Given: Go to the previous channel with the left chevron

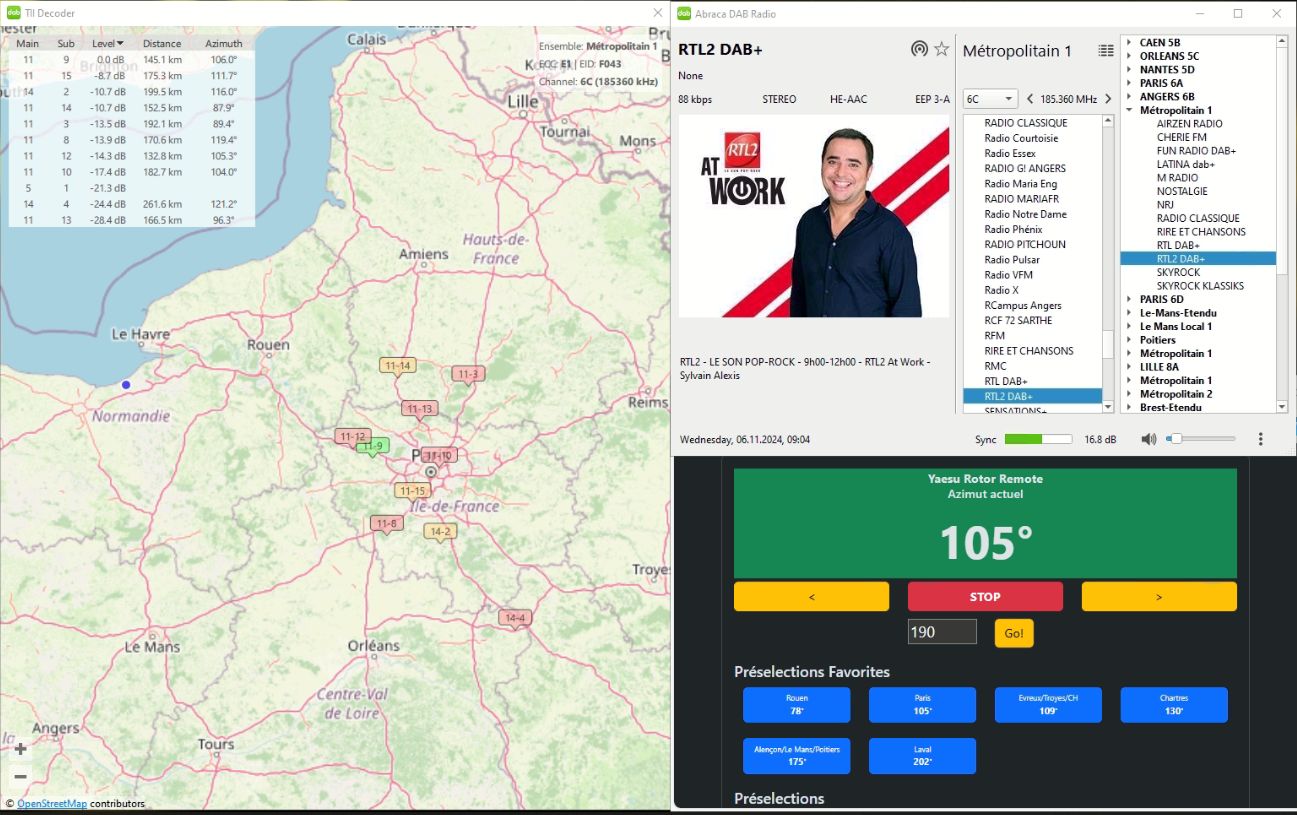Looking at the screenshot, I should [1030, 99].
